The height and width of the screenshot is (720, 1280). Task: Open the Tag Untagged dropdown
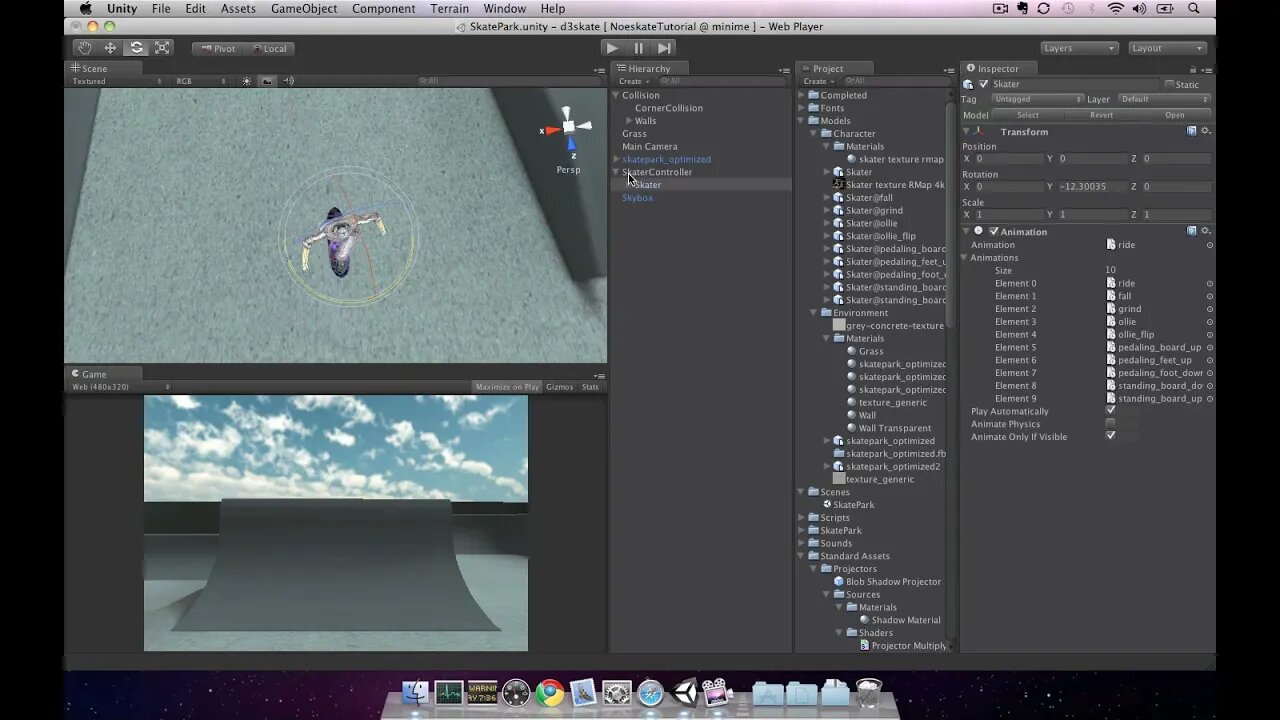pos(1037,99)
